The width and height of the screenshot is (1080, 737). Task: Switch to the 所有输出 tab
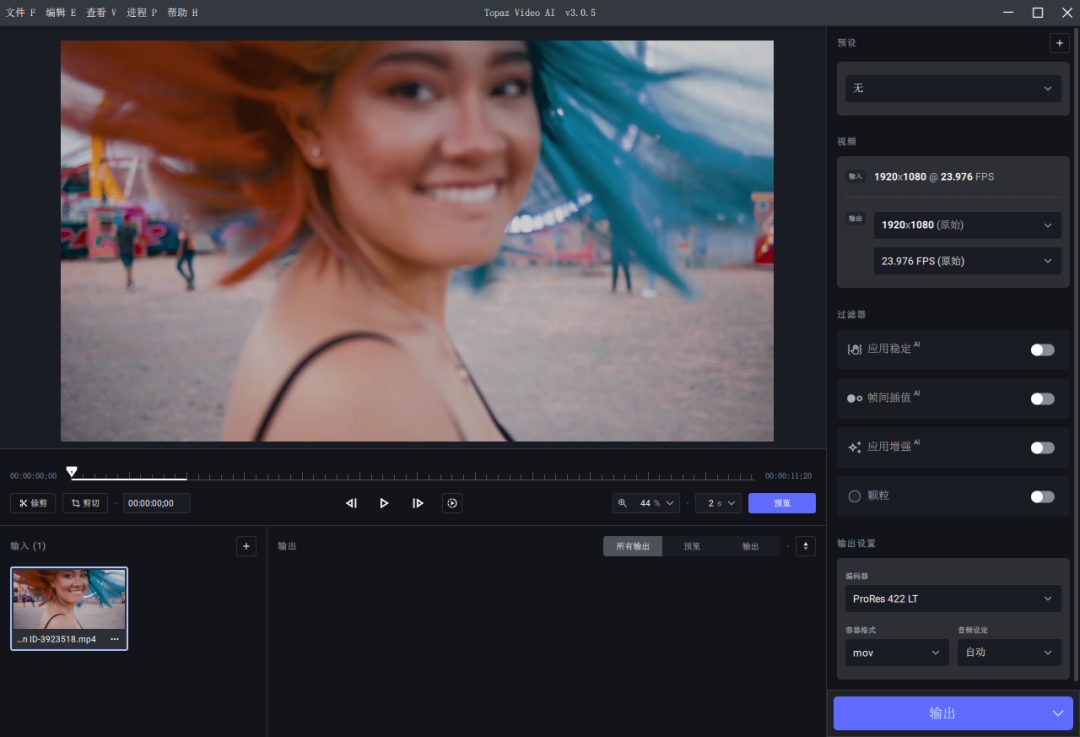(632, 546)
